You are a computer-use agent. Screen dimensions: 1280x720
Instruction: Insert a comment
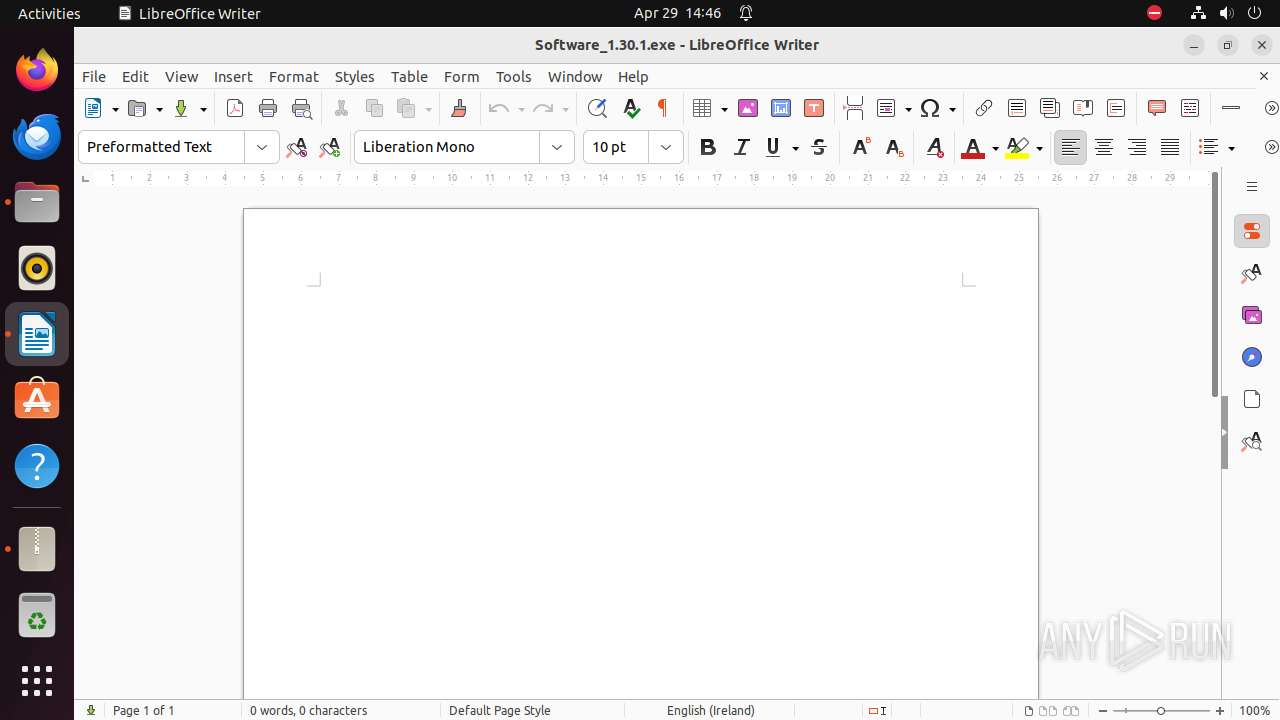(1157, 108)
